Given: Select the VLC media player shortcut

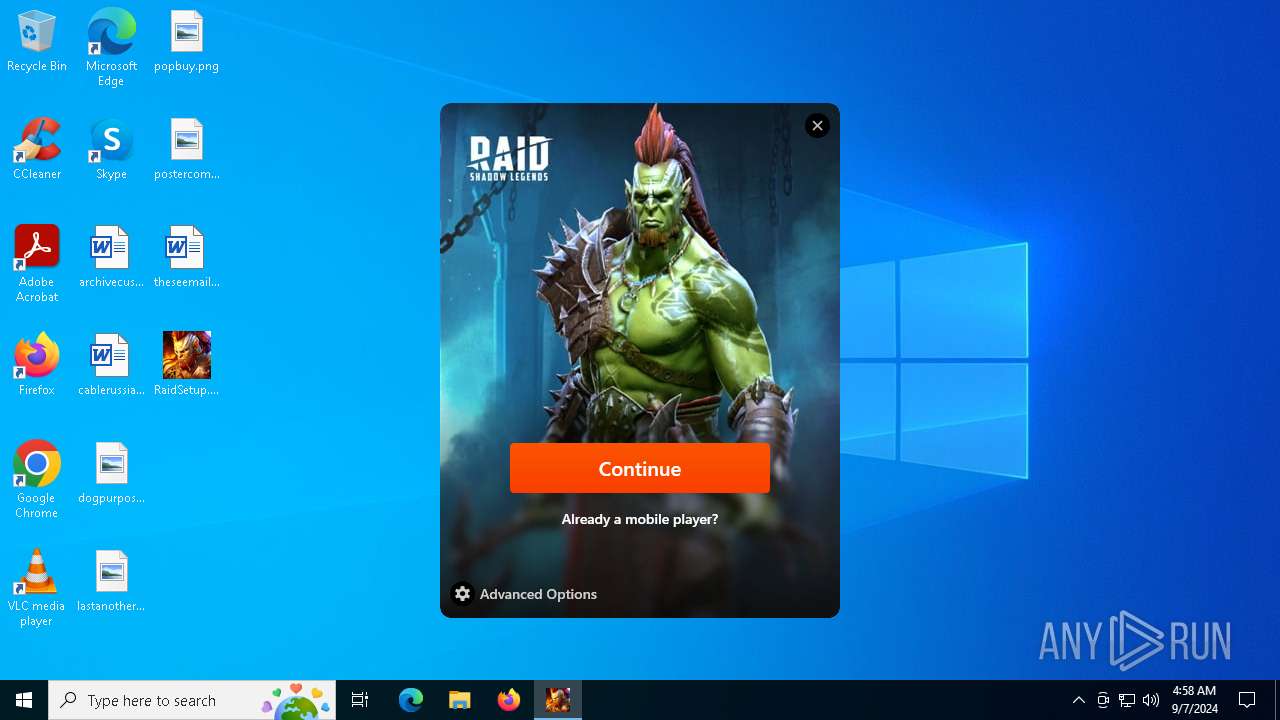Looking at the screenshot, I should (x=37, y=588).
